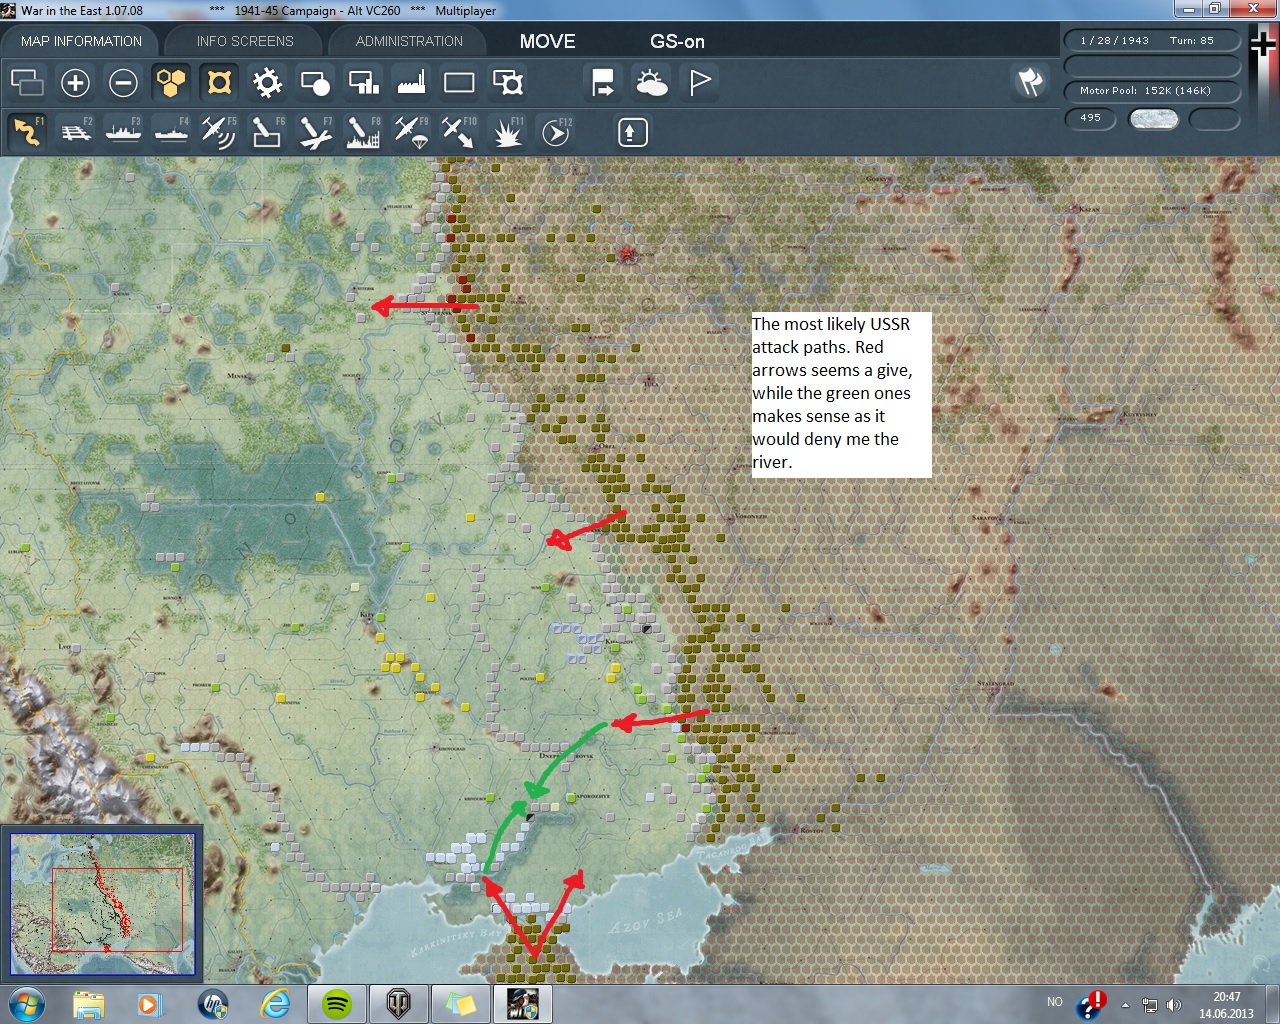Select the F9 air transport mode

click(x=411, y=131)
